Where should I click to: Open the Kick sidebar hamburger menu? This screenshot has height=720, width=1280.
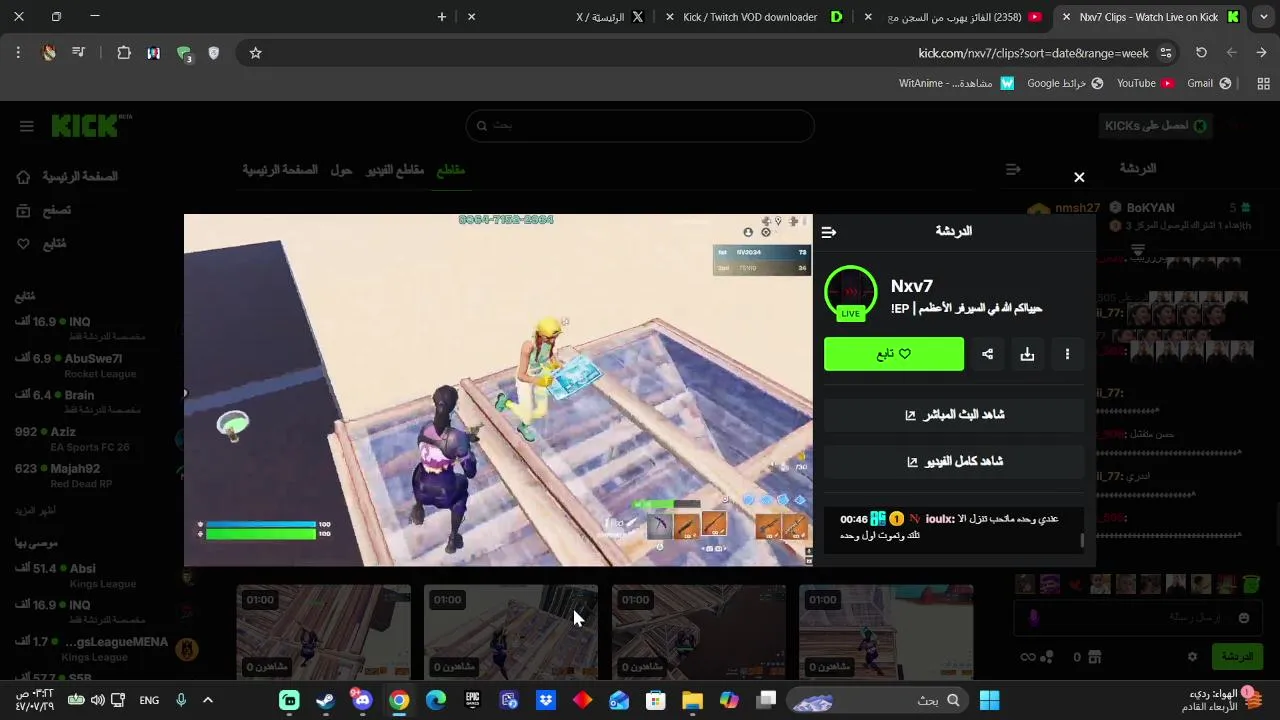(x=27, y=126)
